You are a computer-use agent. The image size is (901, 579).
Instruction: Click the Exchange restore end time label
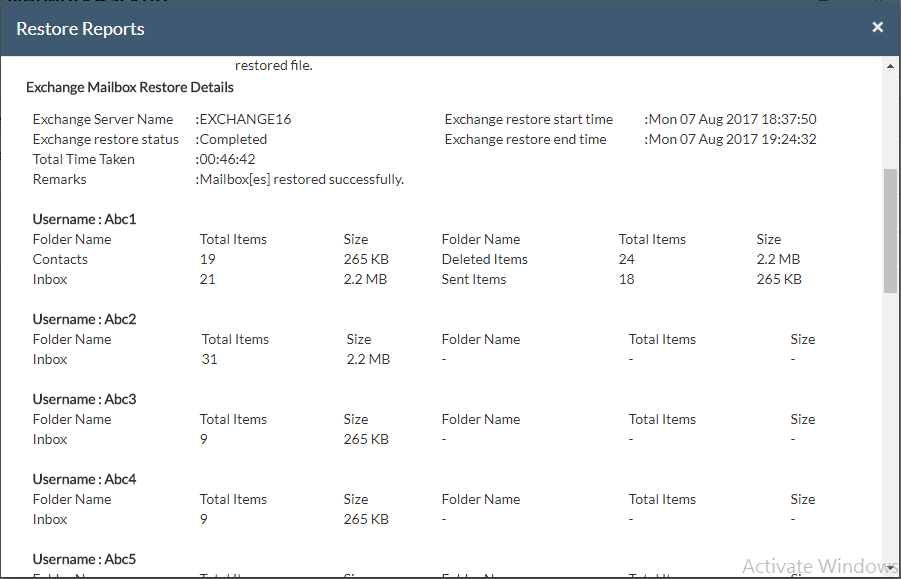(x=525, y=139)
